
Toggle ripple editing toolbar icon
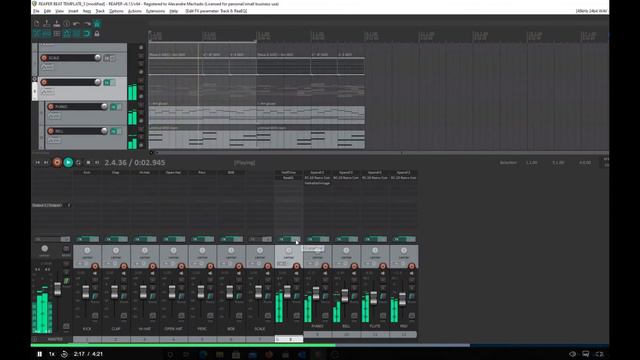57,33
